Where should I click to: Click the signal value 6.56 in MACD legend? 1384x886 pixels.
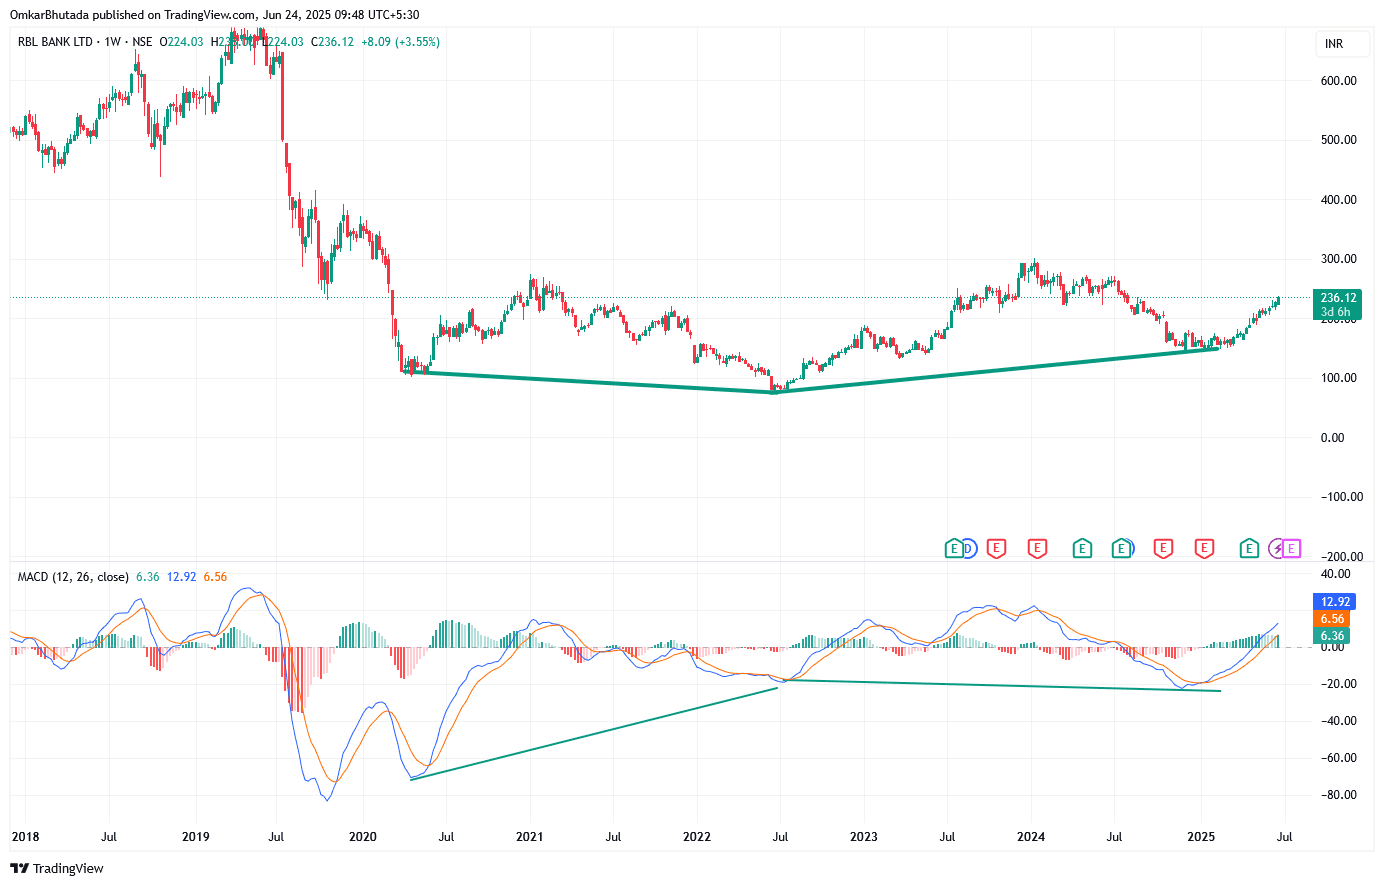coord(215,577)
